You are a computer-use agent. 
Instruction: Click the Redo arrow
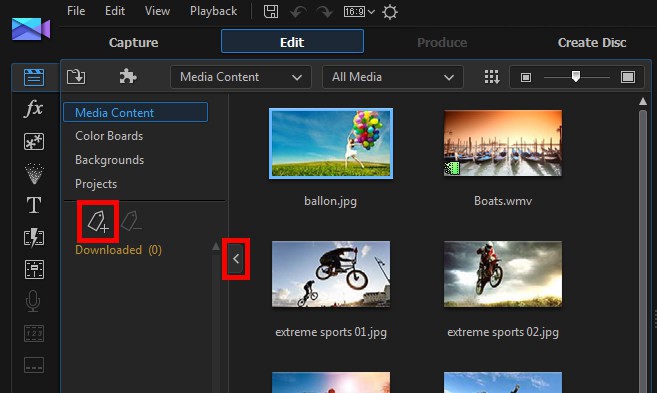coord(325,12)
